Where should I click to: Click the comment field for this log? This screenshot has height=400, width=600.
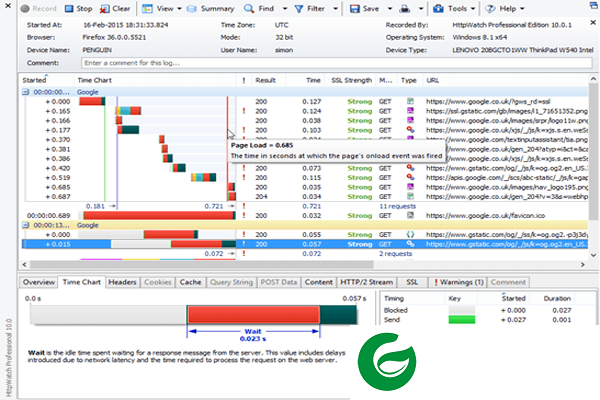click(x=337, y=63)
